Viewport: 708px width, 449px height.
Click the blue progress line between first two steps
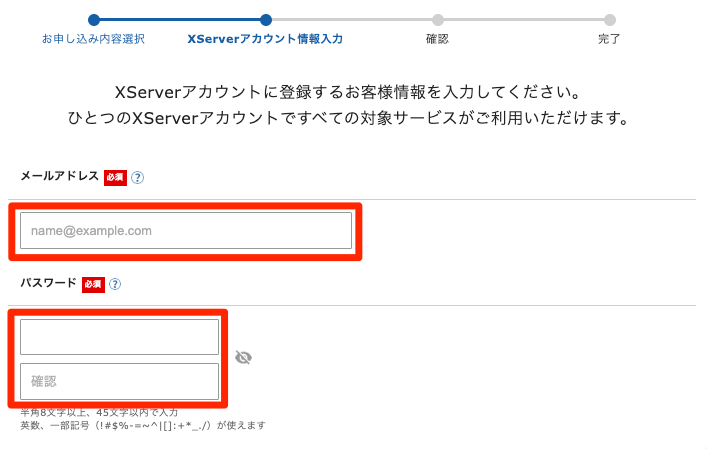coord(179,19)
